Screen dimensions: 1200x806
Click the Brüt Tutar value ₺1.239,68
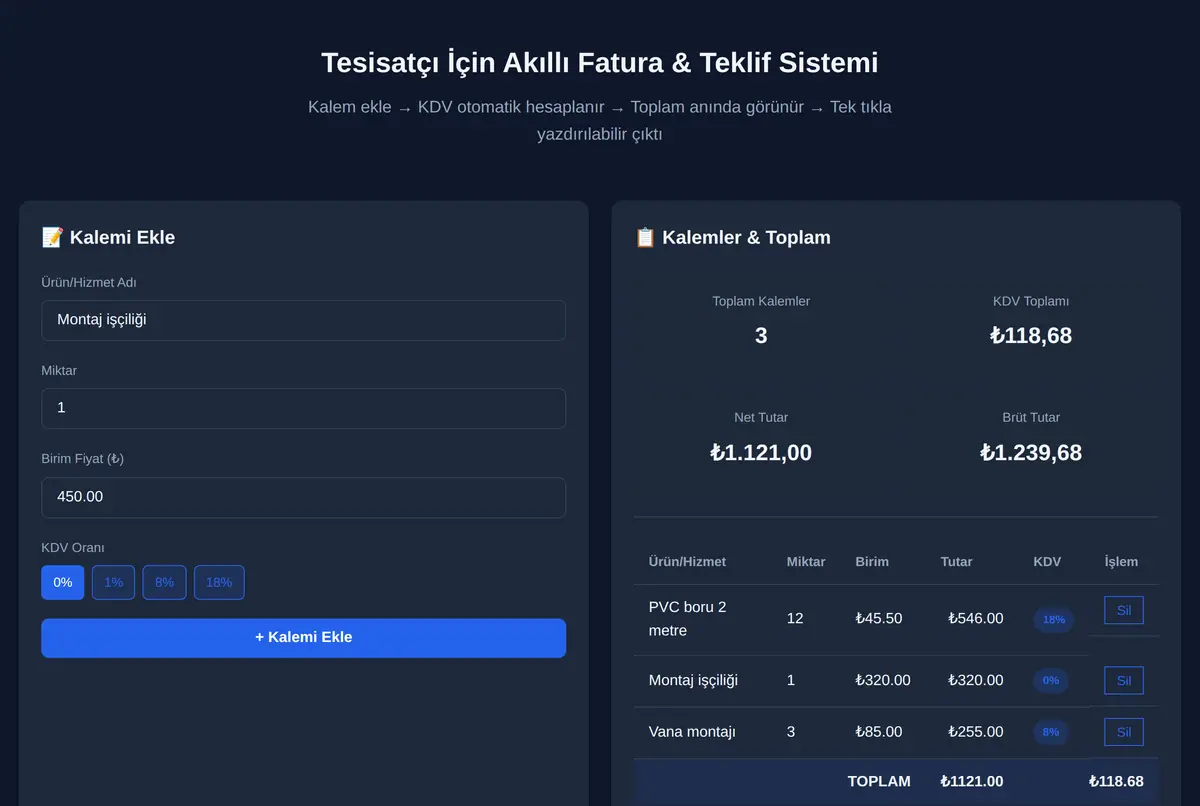(1031, 453)
